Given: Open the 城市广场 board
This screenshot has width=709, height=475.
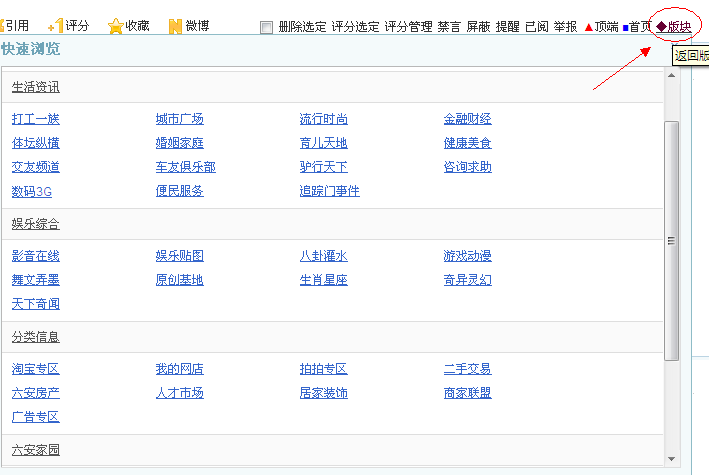Looking at the screenshot, I should tap(180, 119).
